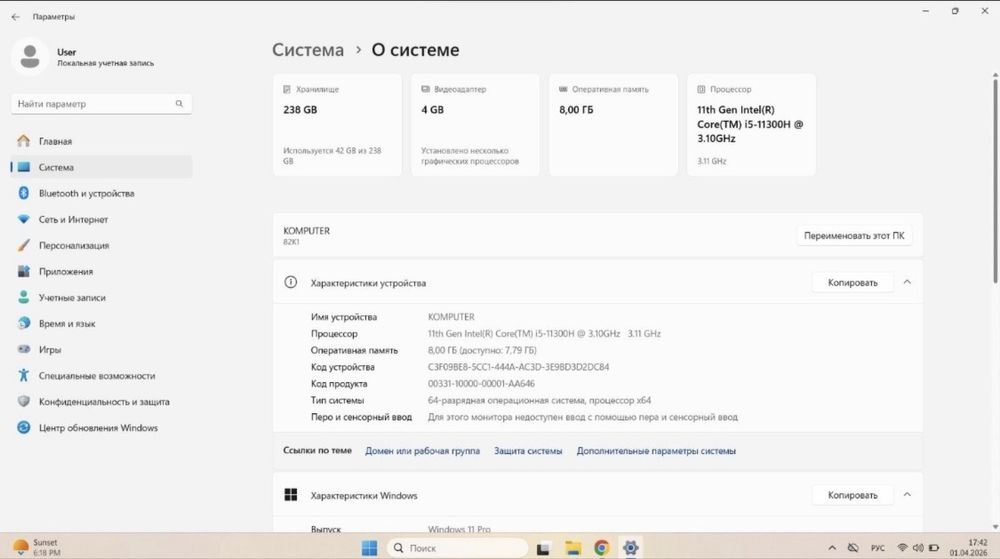Viewport: 1000px width, 559px height.
Task: Click the battery tray icon
Action: tap(934, 548)
